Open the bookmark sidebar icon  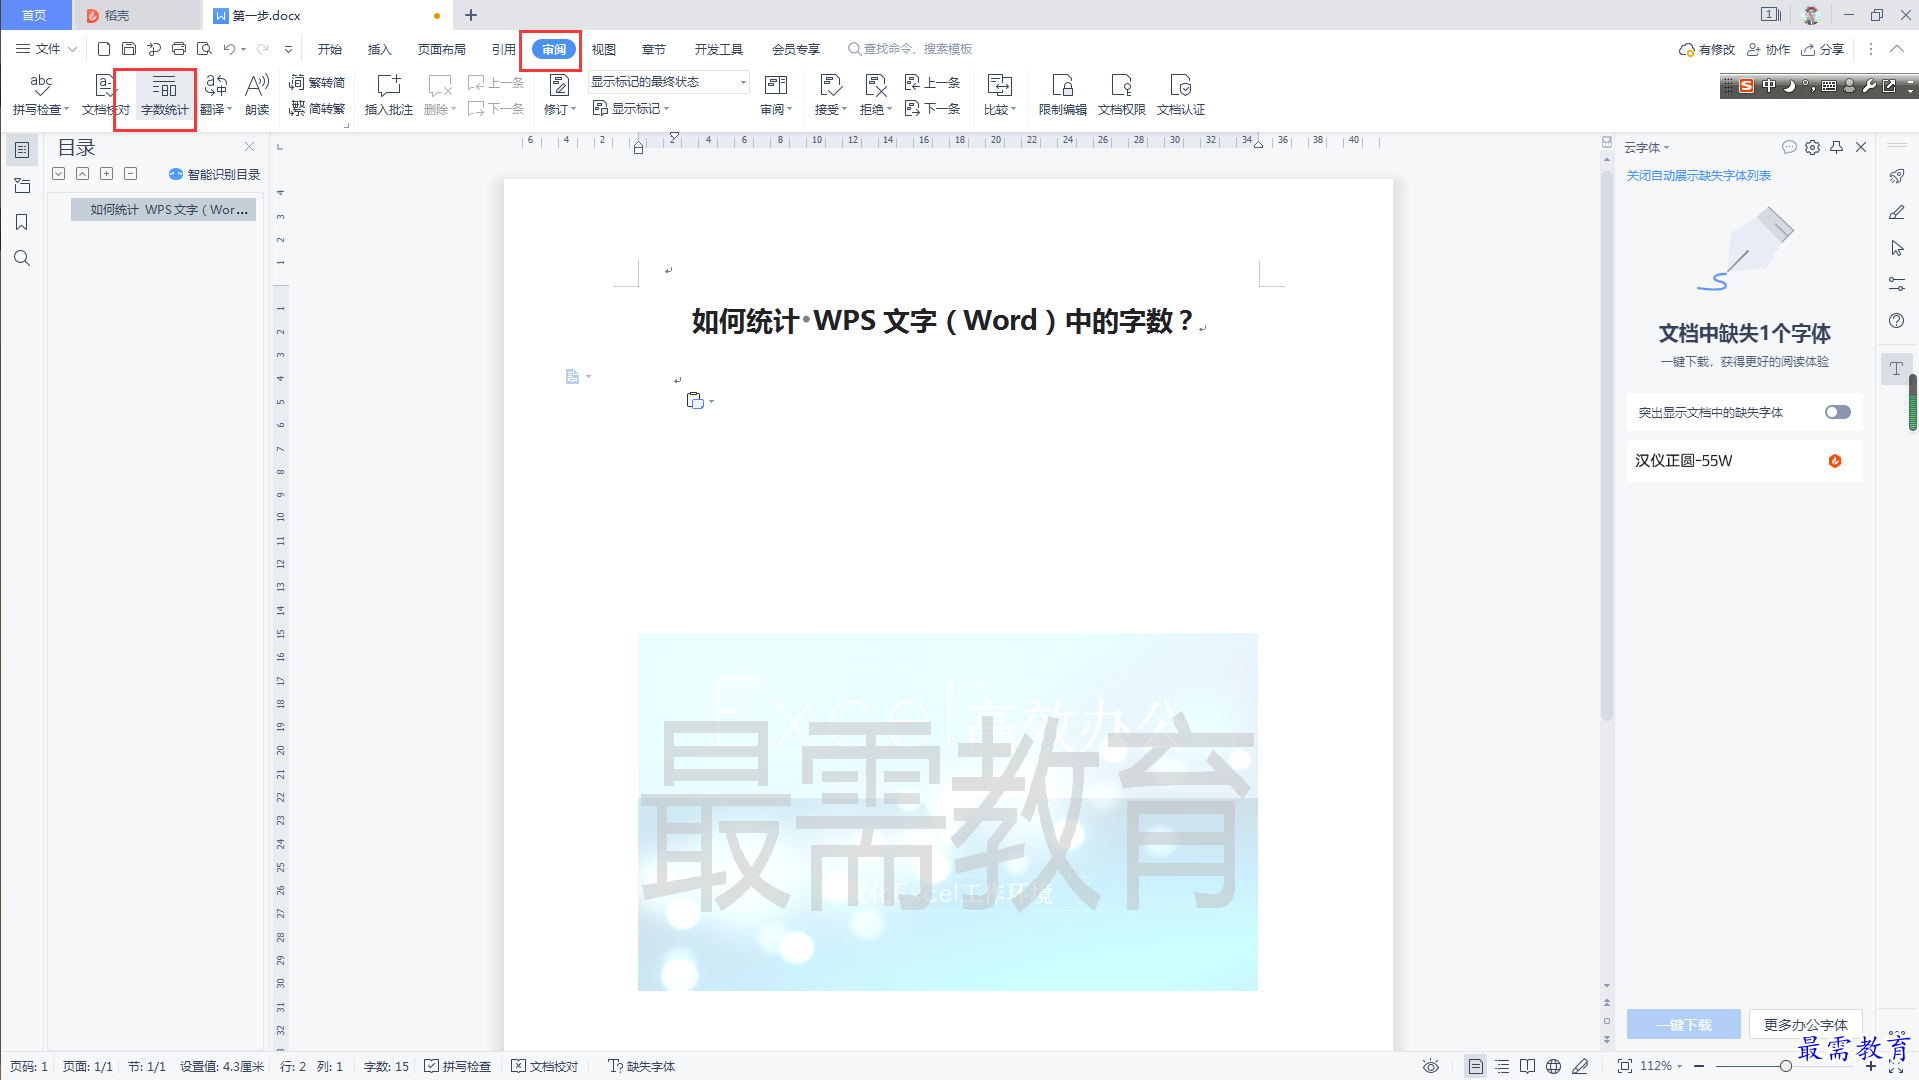[21, 222]
